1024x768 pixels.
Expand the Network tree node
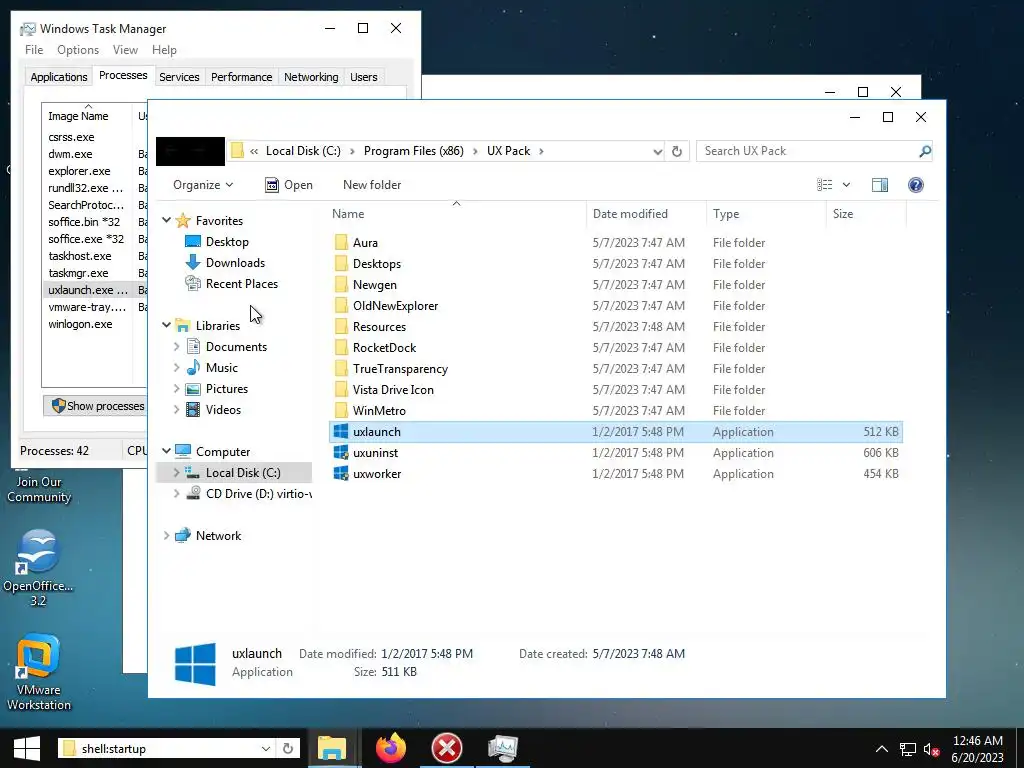click(167, 536)
